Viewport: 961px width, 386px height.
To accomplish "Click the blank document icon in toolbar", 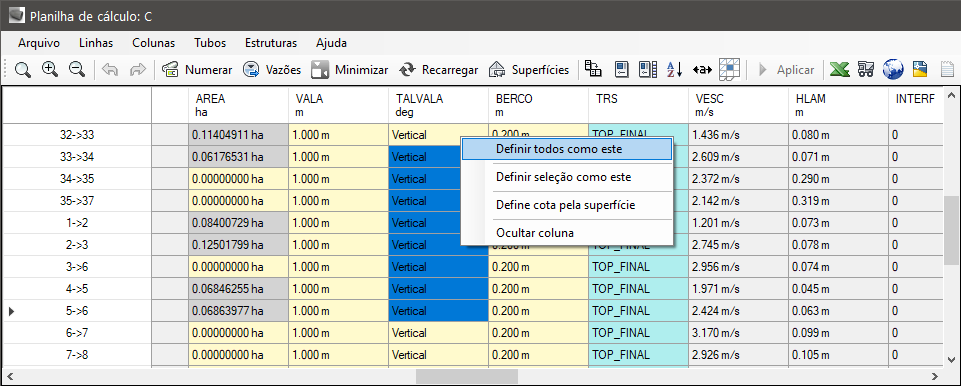I will click(x=948, y=69).
